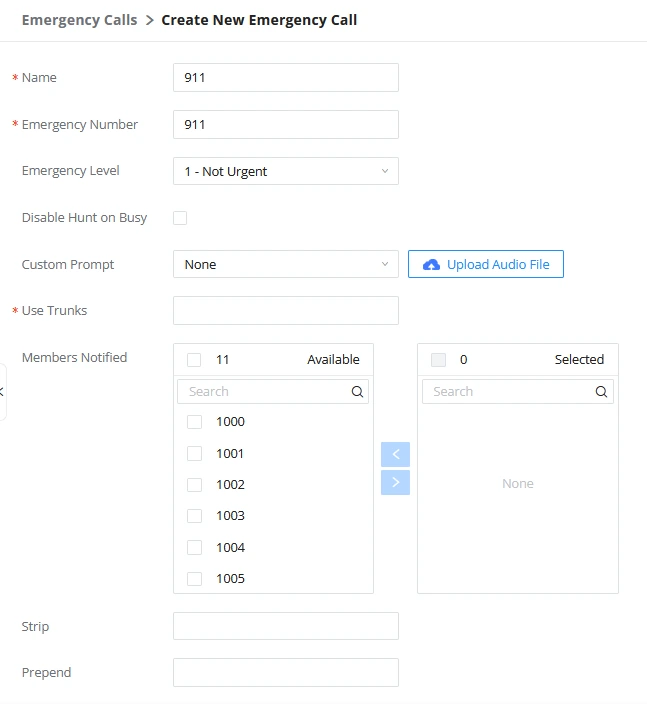Click the Selected list search magnifier icon

[x=601, y=392]
